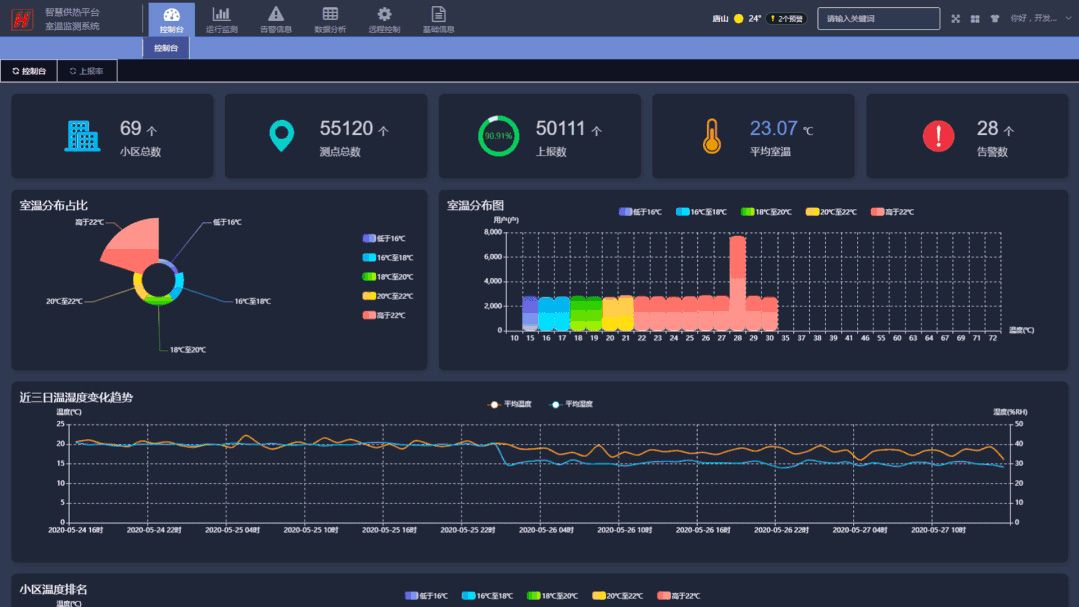Toggle 平均温度 series in trend chart

[x=510, y=404]
